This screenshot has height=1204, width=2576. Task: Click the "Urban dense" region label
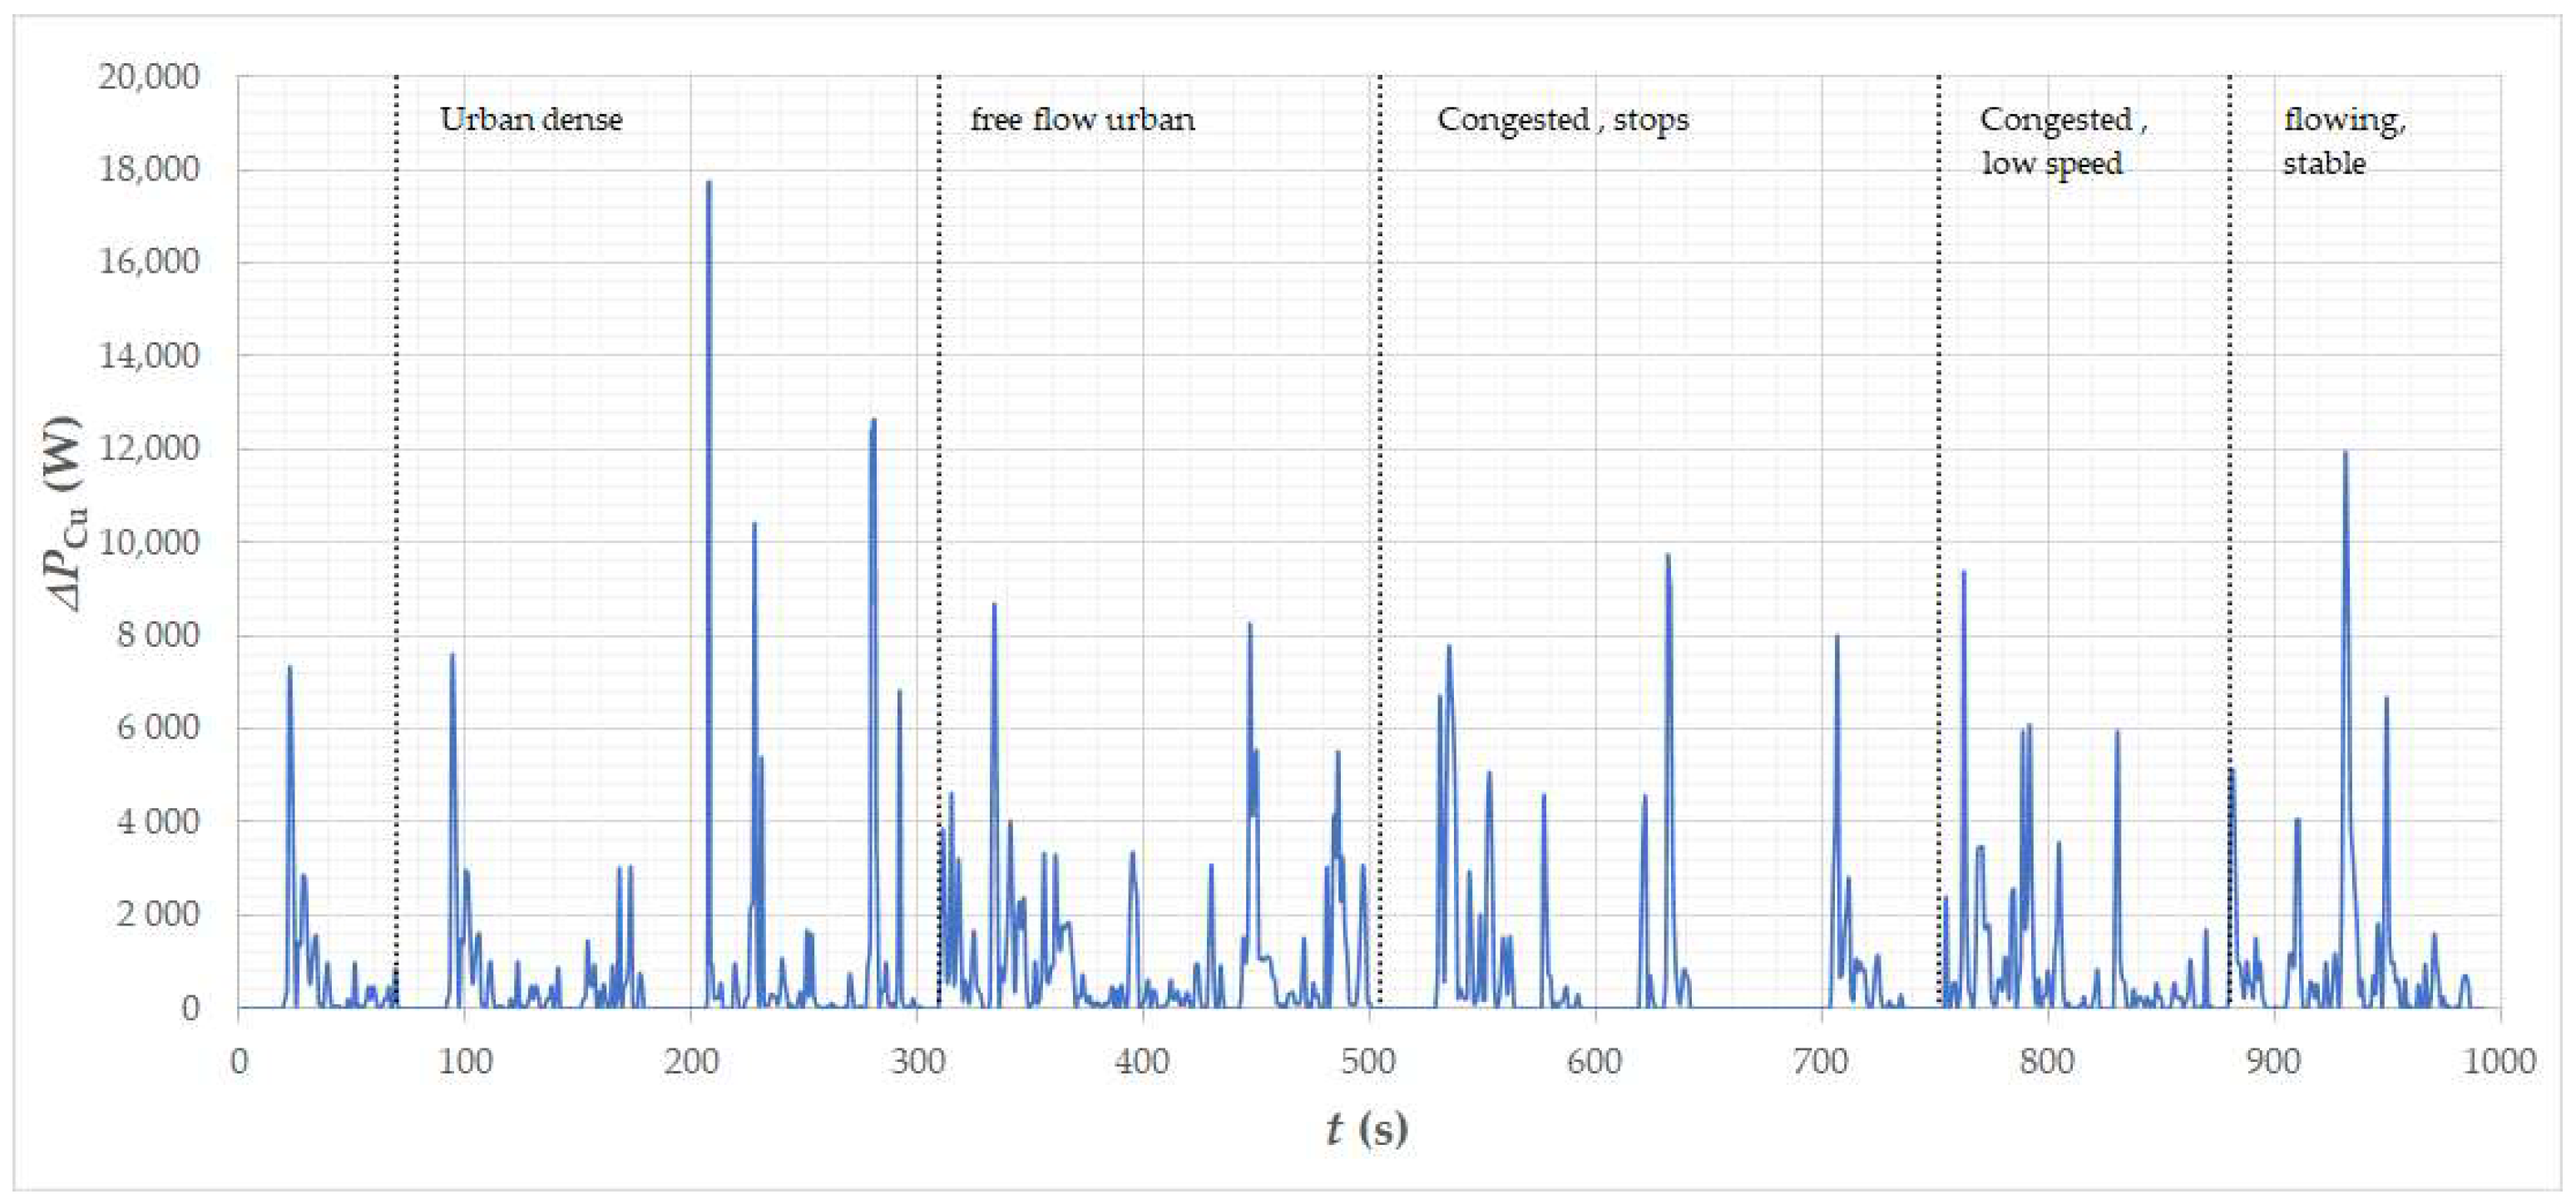531,120
